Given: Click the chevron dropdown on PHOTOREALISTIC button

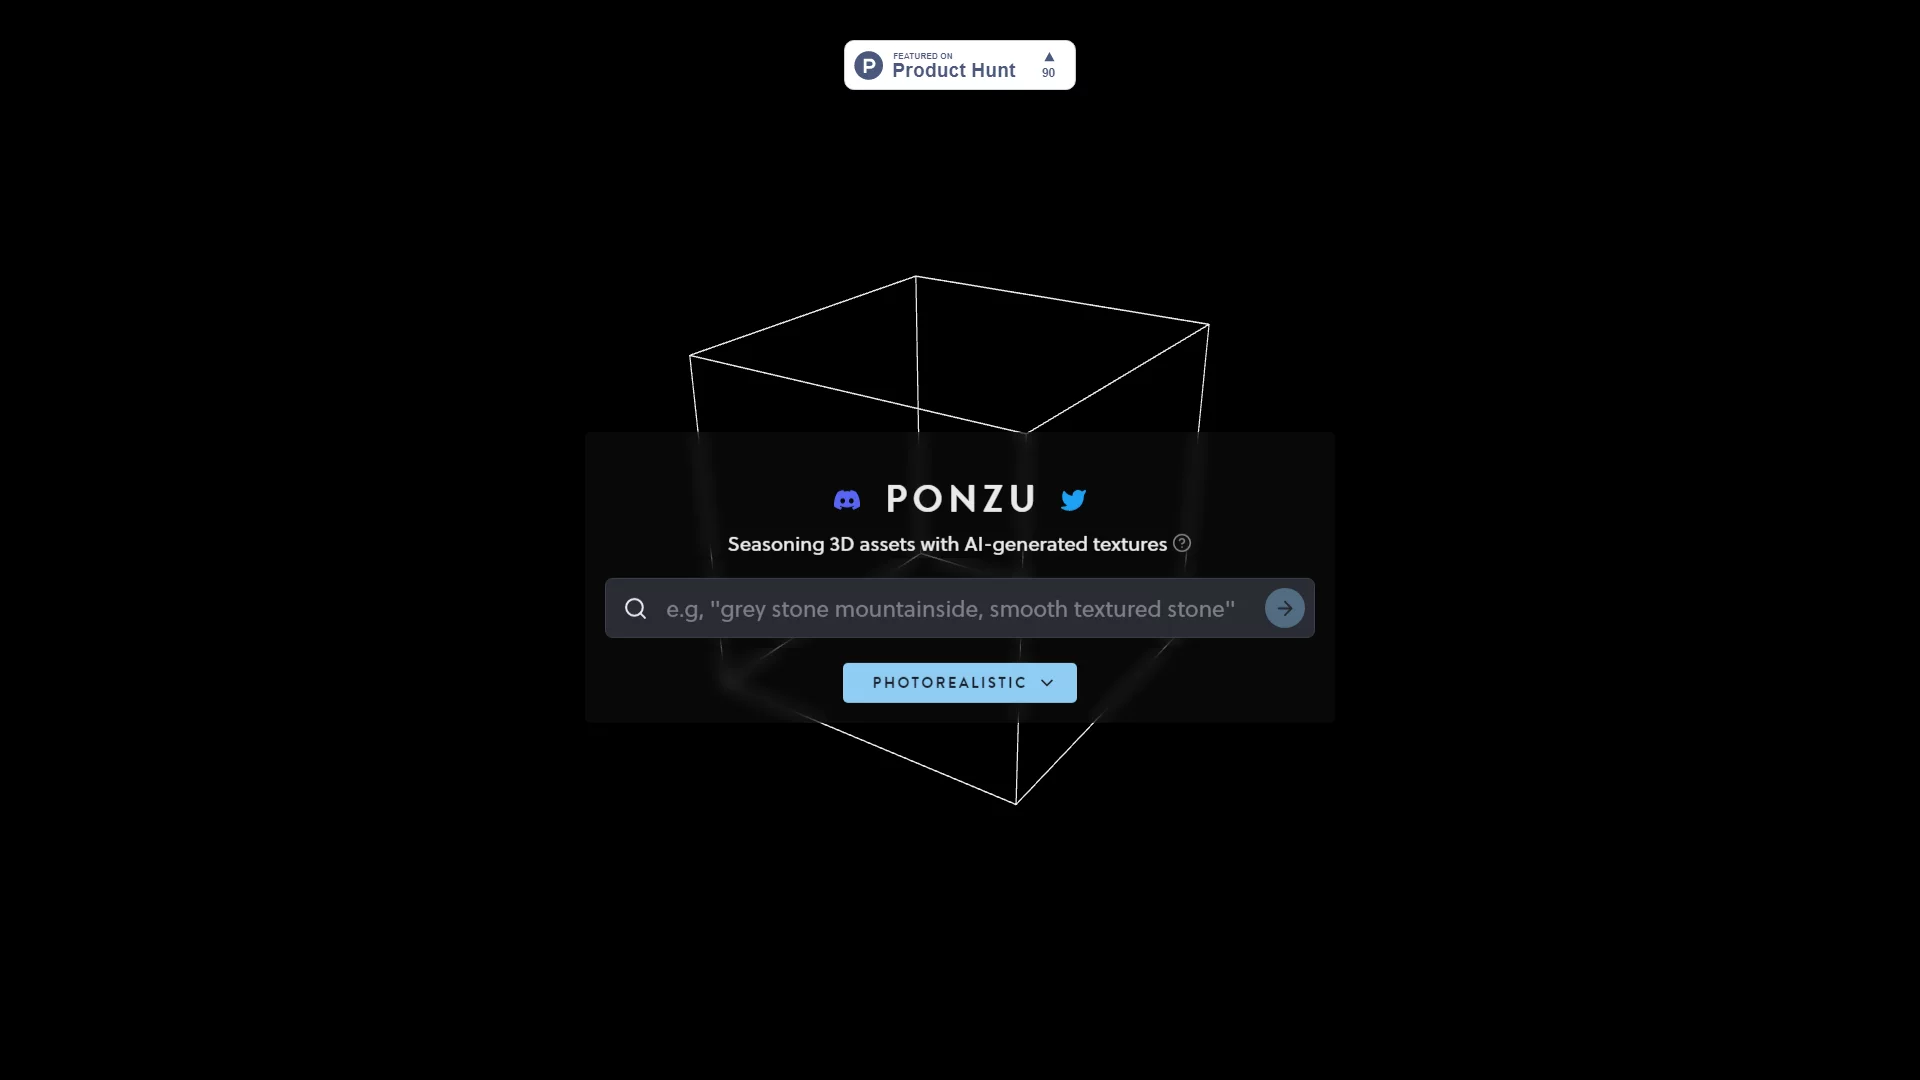Looking at the screenshot, I should tap(1047, 682).
